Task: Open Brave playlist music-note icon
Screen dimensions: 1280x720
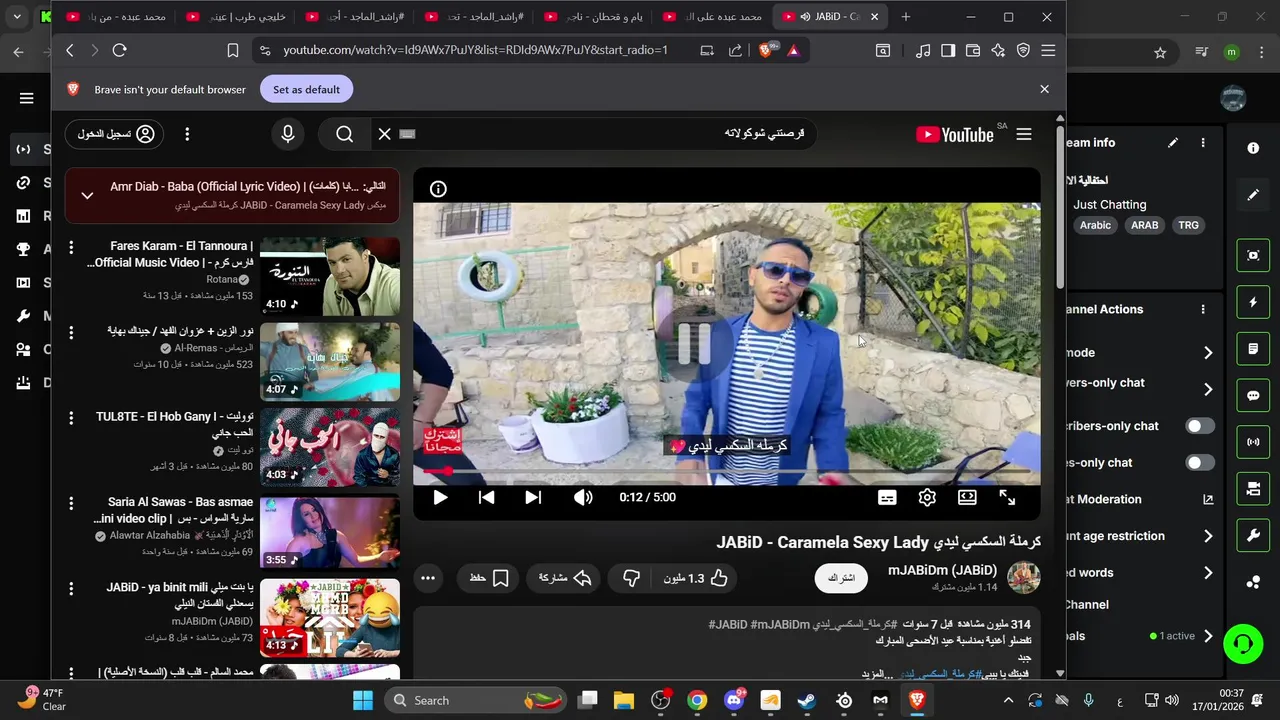Action: [923, 50]
